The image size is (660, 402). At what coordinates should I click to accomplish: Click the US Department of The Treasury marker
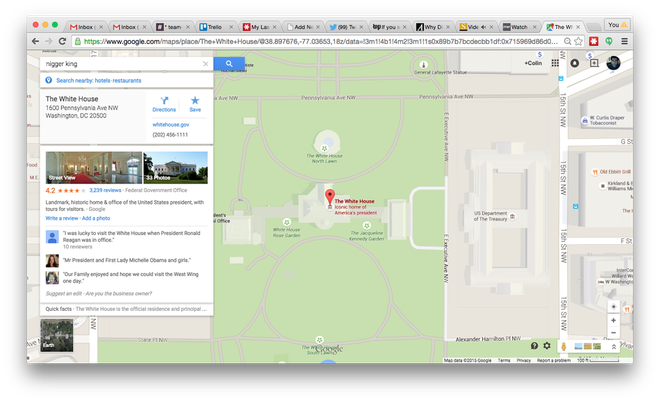click(512, 216)
